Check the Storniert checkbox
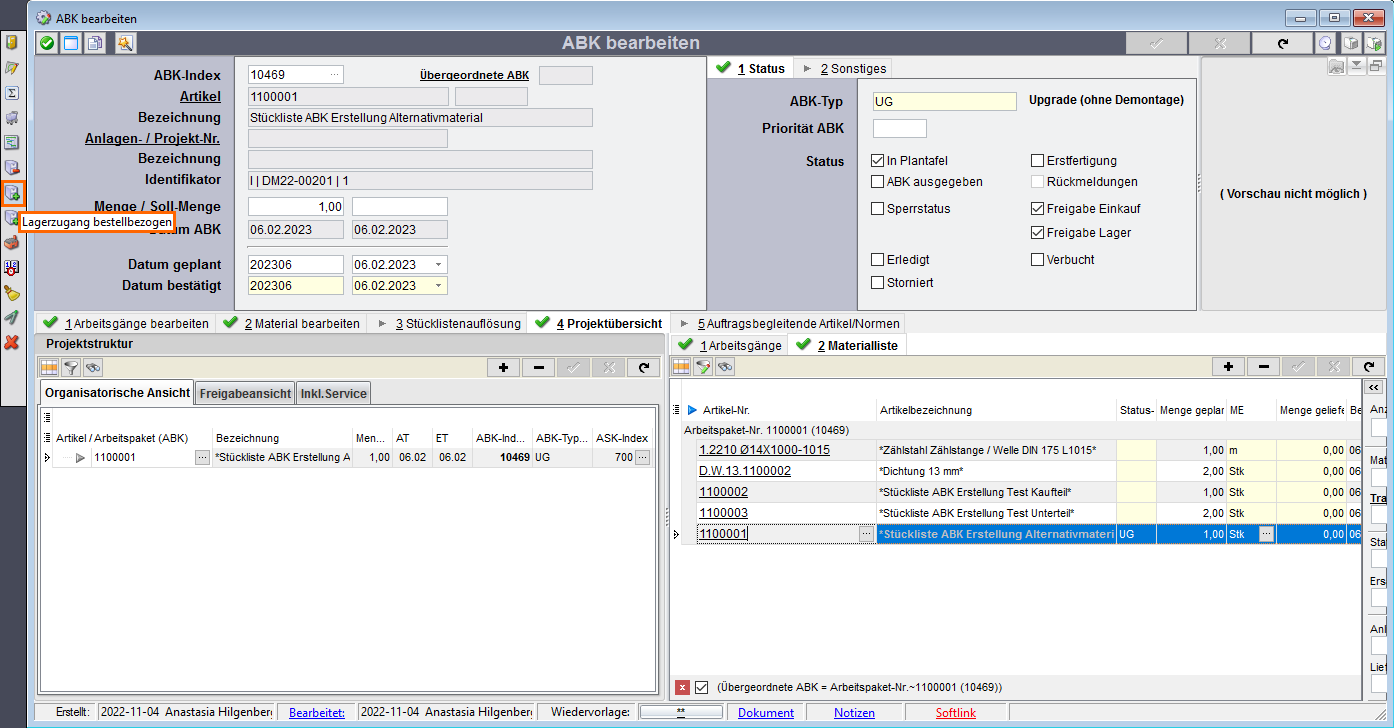The height and width of the screenshot is (728, 1394). coord(878,283)
